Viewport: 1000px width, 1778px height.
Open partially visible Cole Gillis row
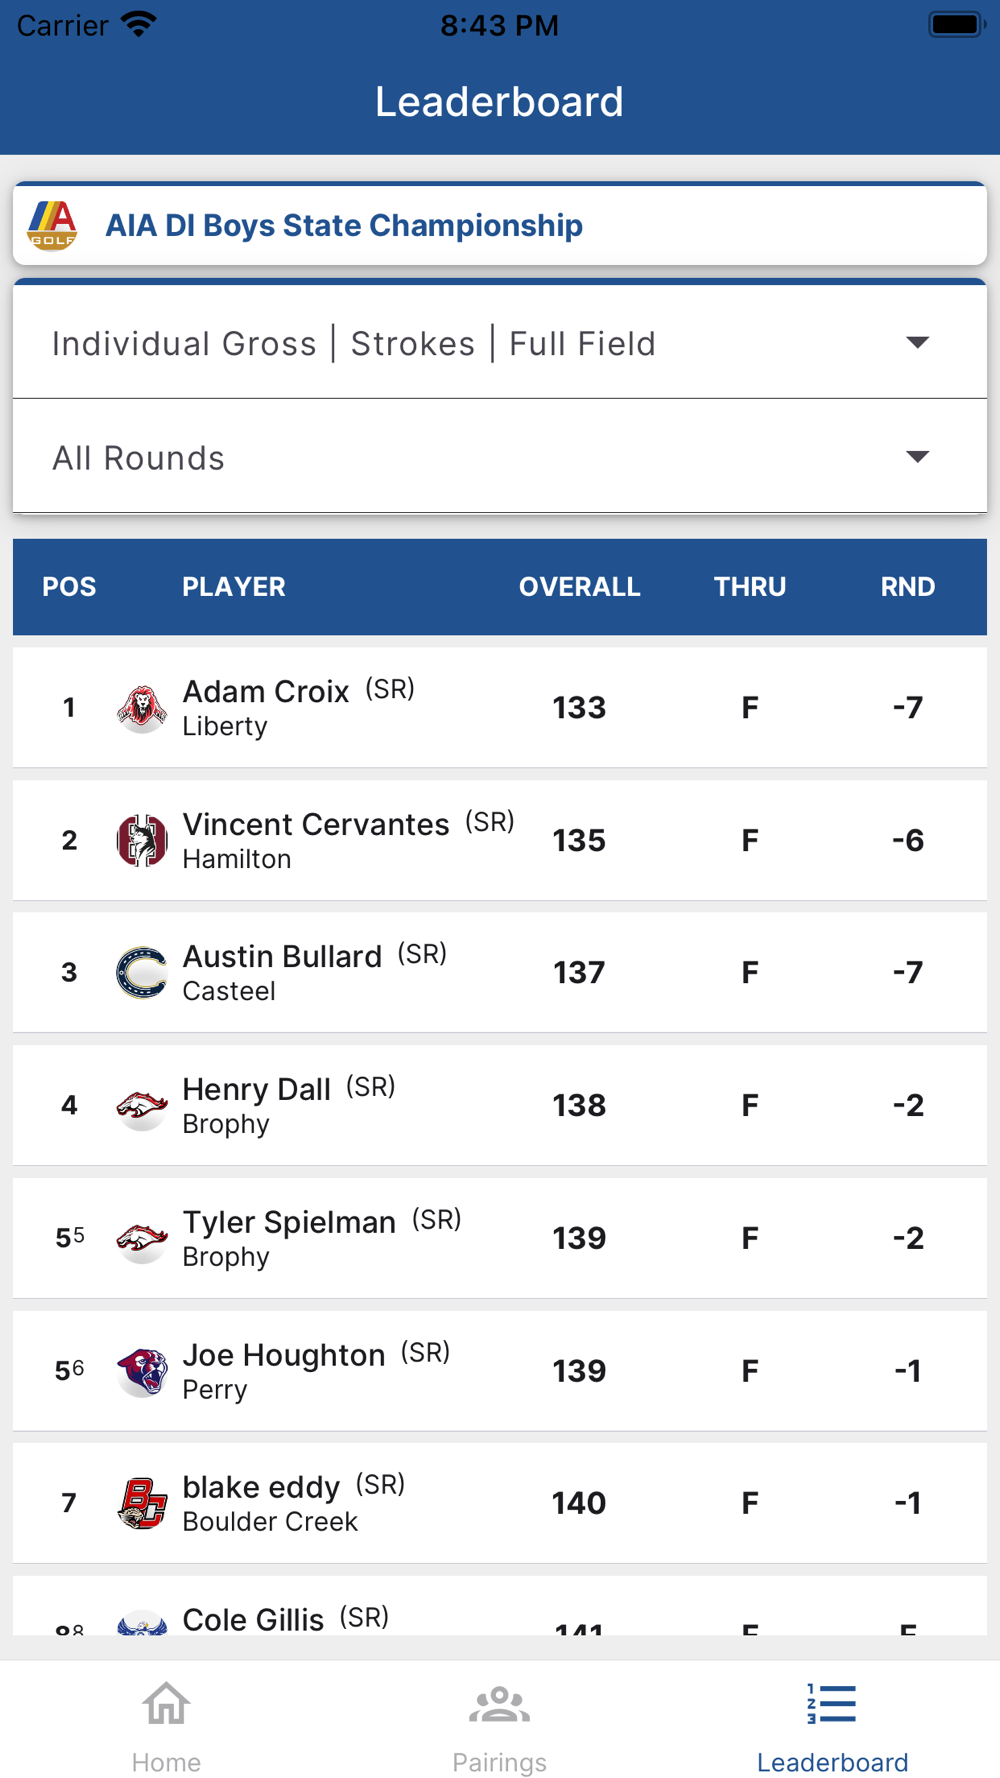click(500, 1606)
